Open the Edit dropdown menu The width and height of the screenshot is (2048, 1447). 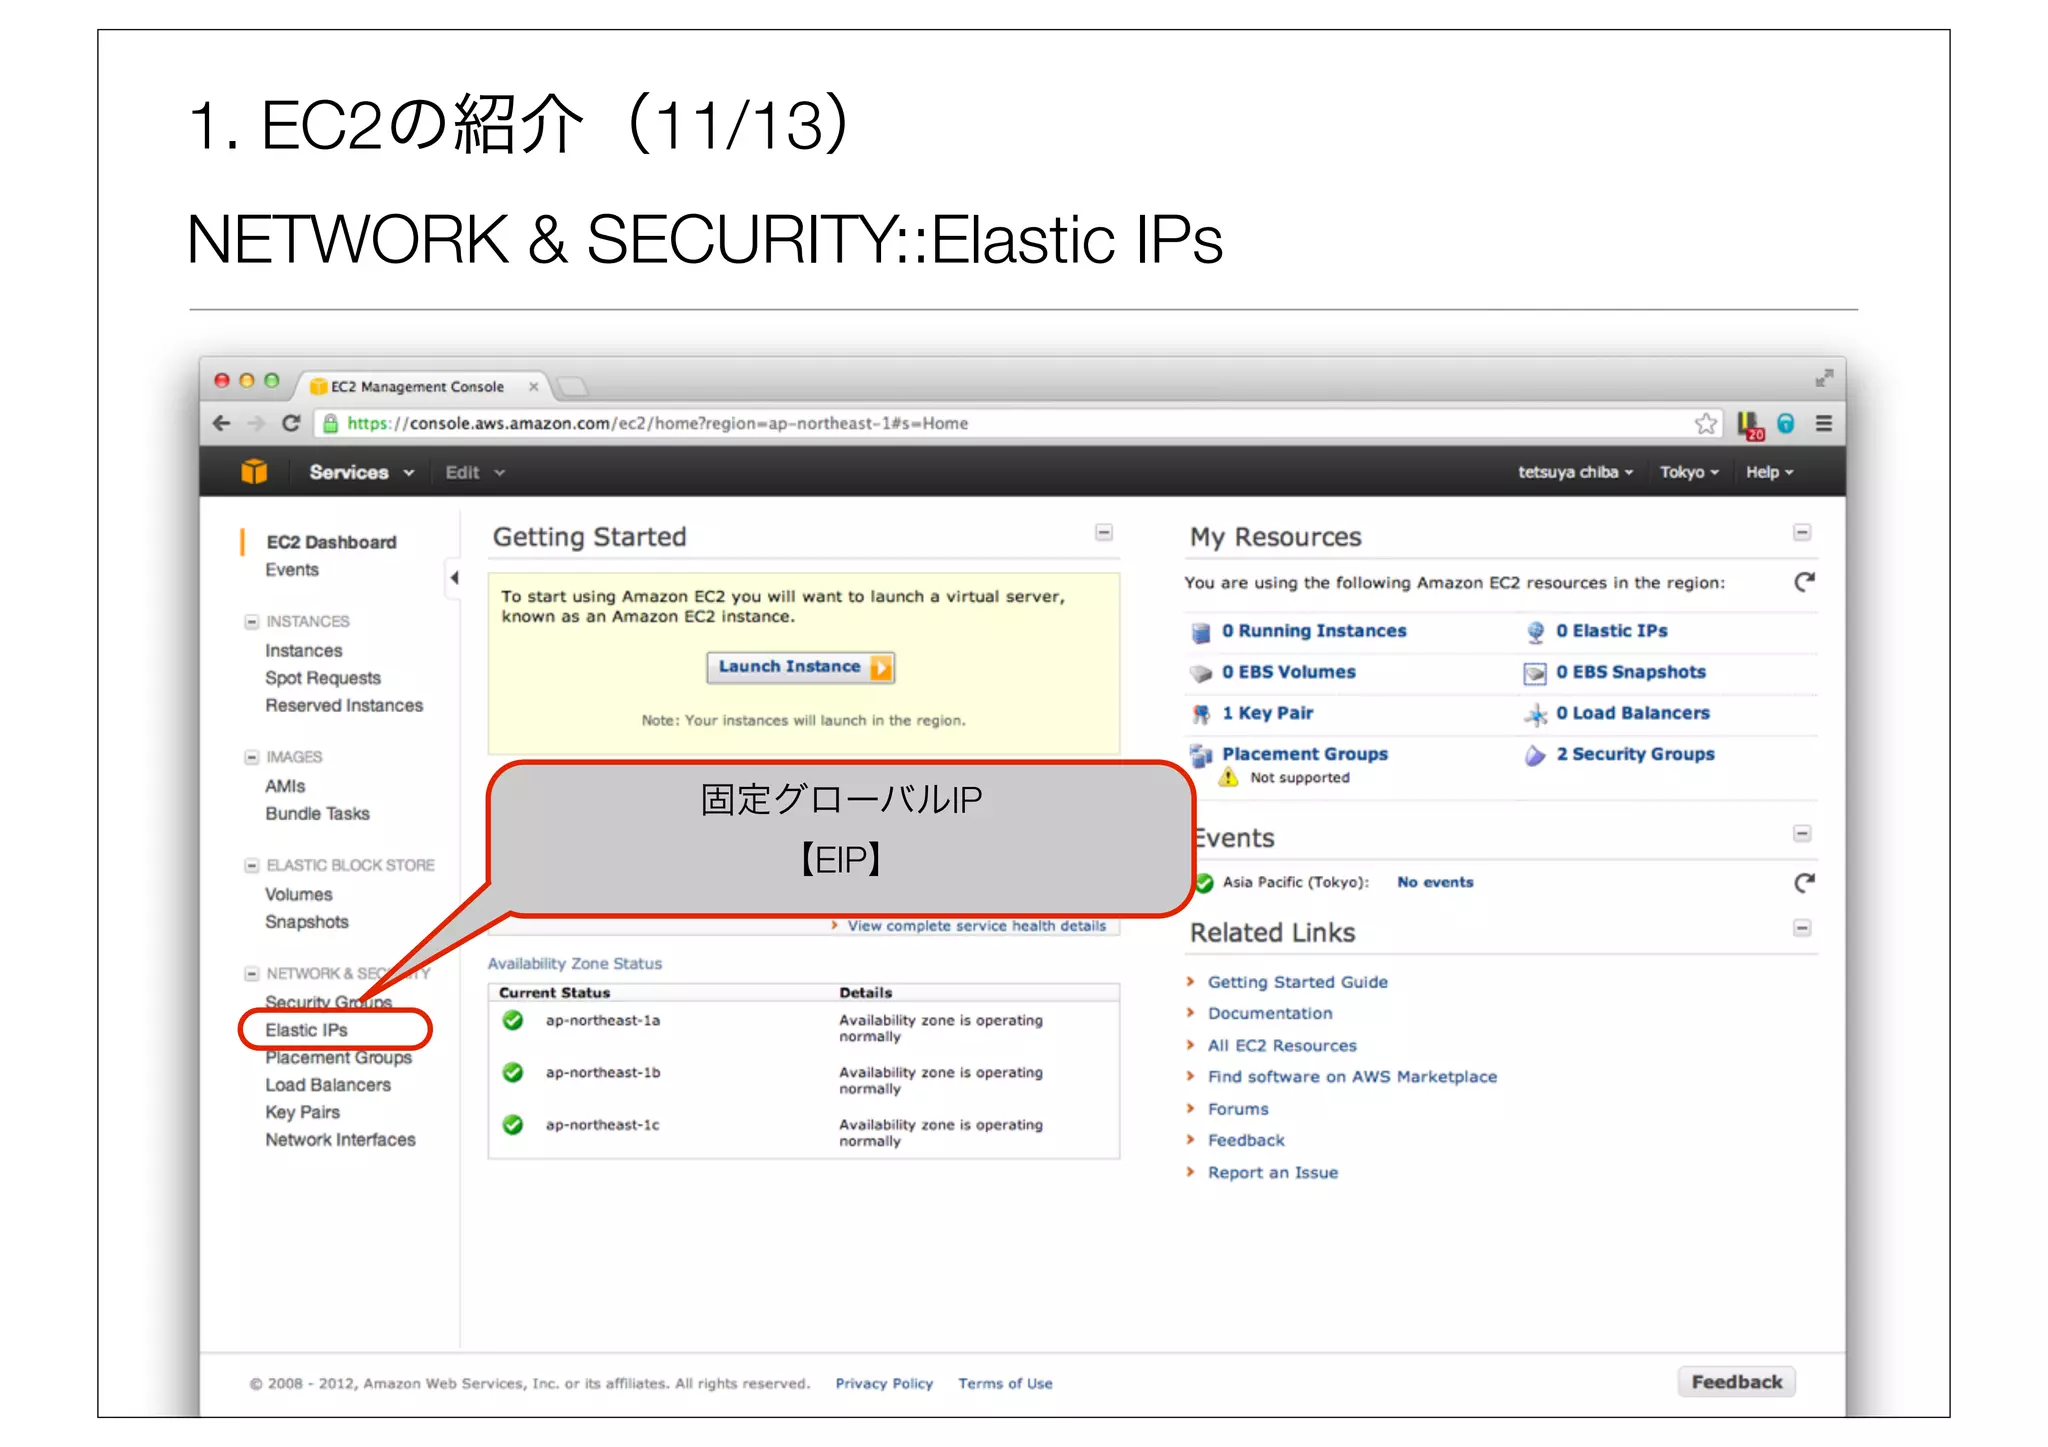click(475, 472)
